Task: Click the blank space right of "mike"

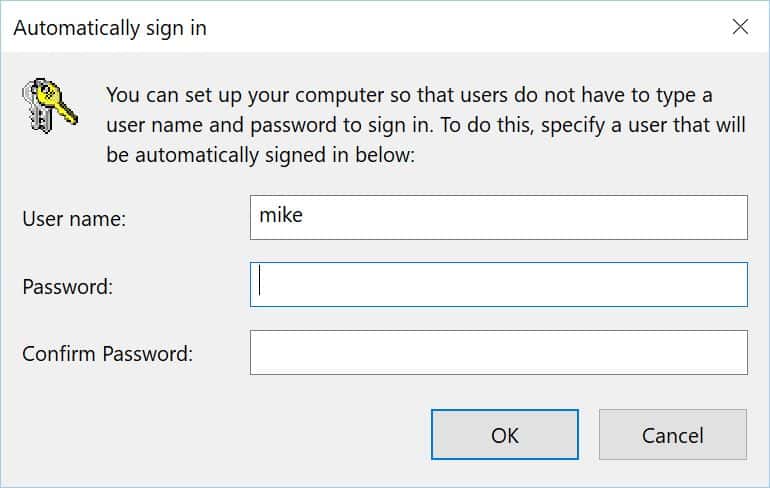Action: (x=523, y=217)
